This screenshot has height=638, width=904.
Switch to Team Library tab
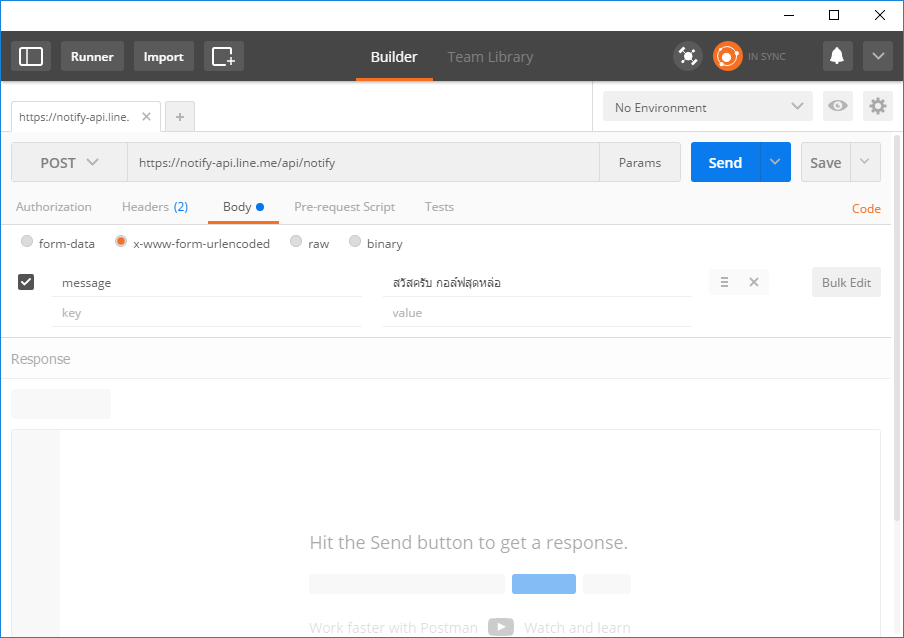[x=490, y=57]
